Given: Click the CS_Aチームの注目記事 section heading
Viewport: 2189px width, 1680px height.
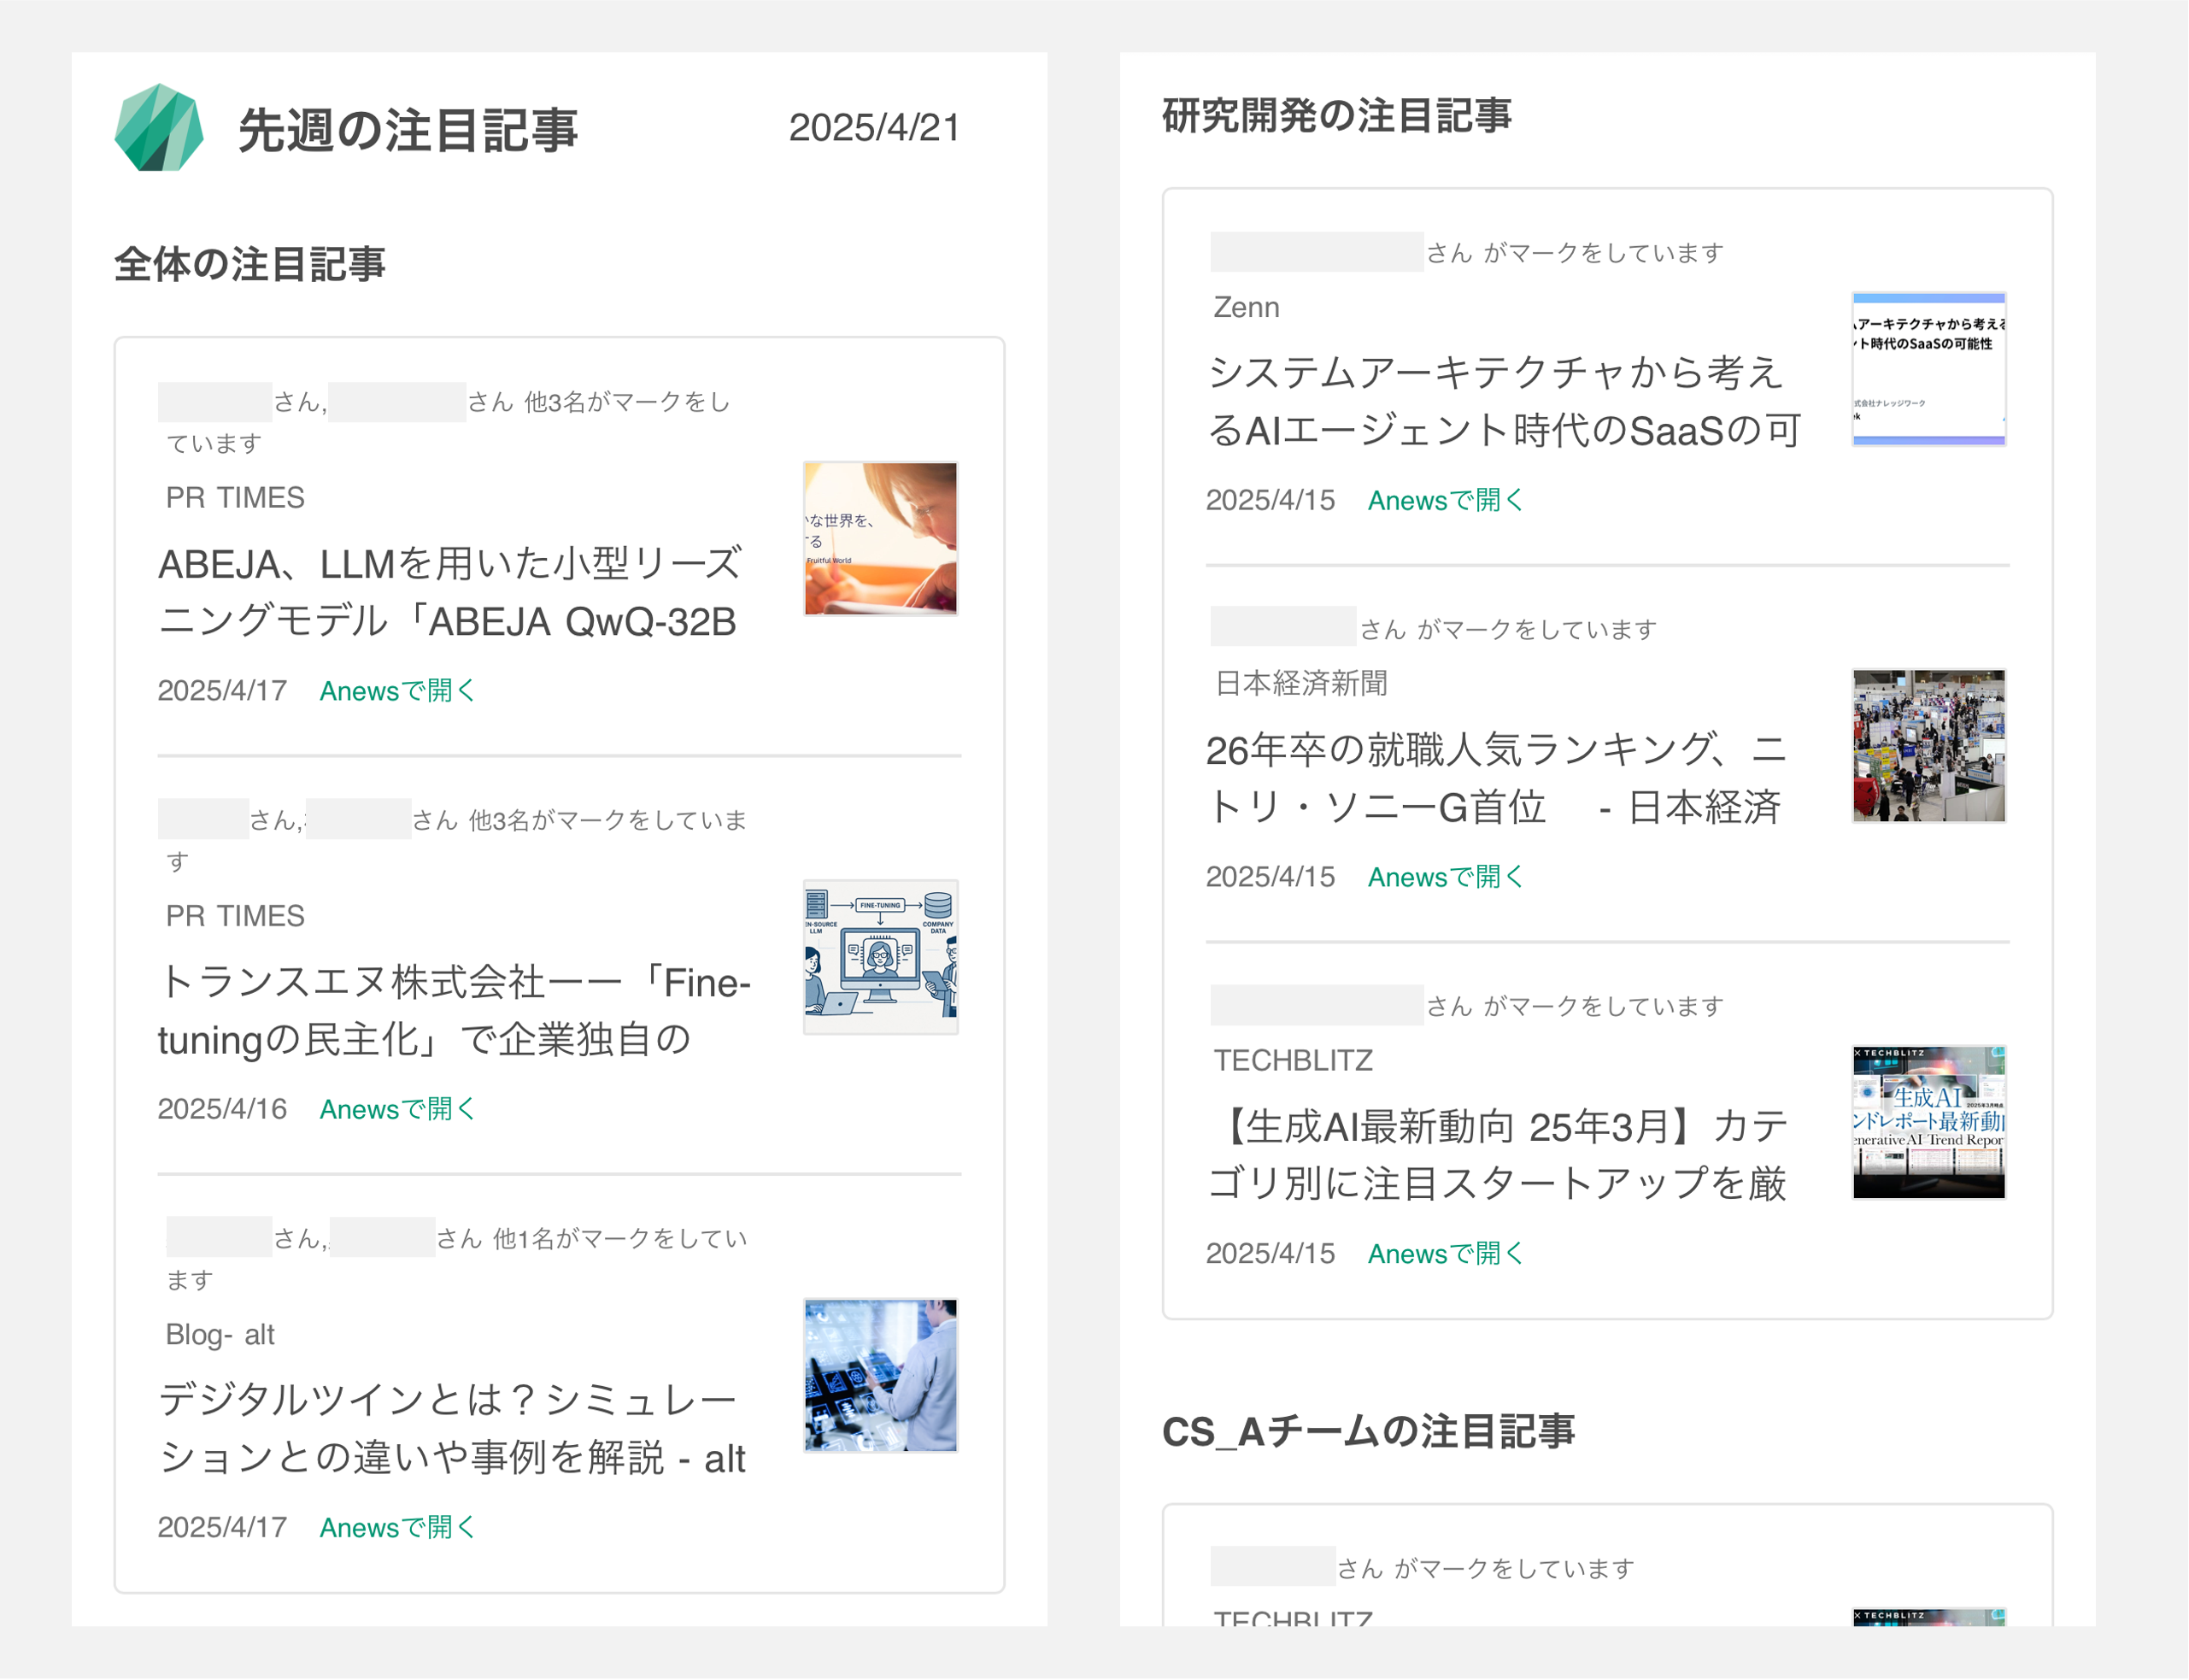Looking at the screenshot, I should (x=1368, y=1431).
